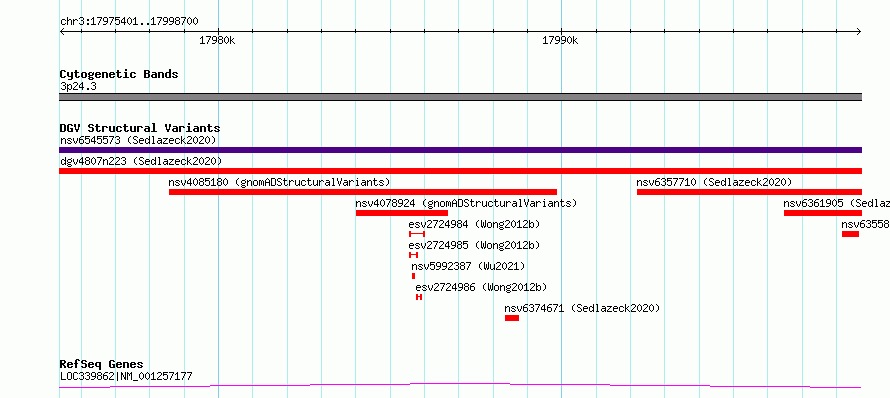The width and height of the screenshot is (890, 398).
Task: Open the nsv4085180 (gnomADStructuralVariants) label
Action: tap(279, 182)
